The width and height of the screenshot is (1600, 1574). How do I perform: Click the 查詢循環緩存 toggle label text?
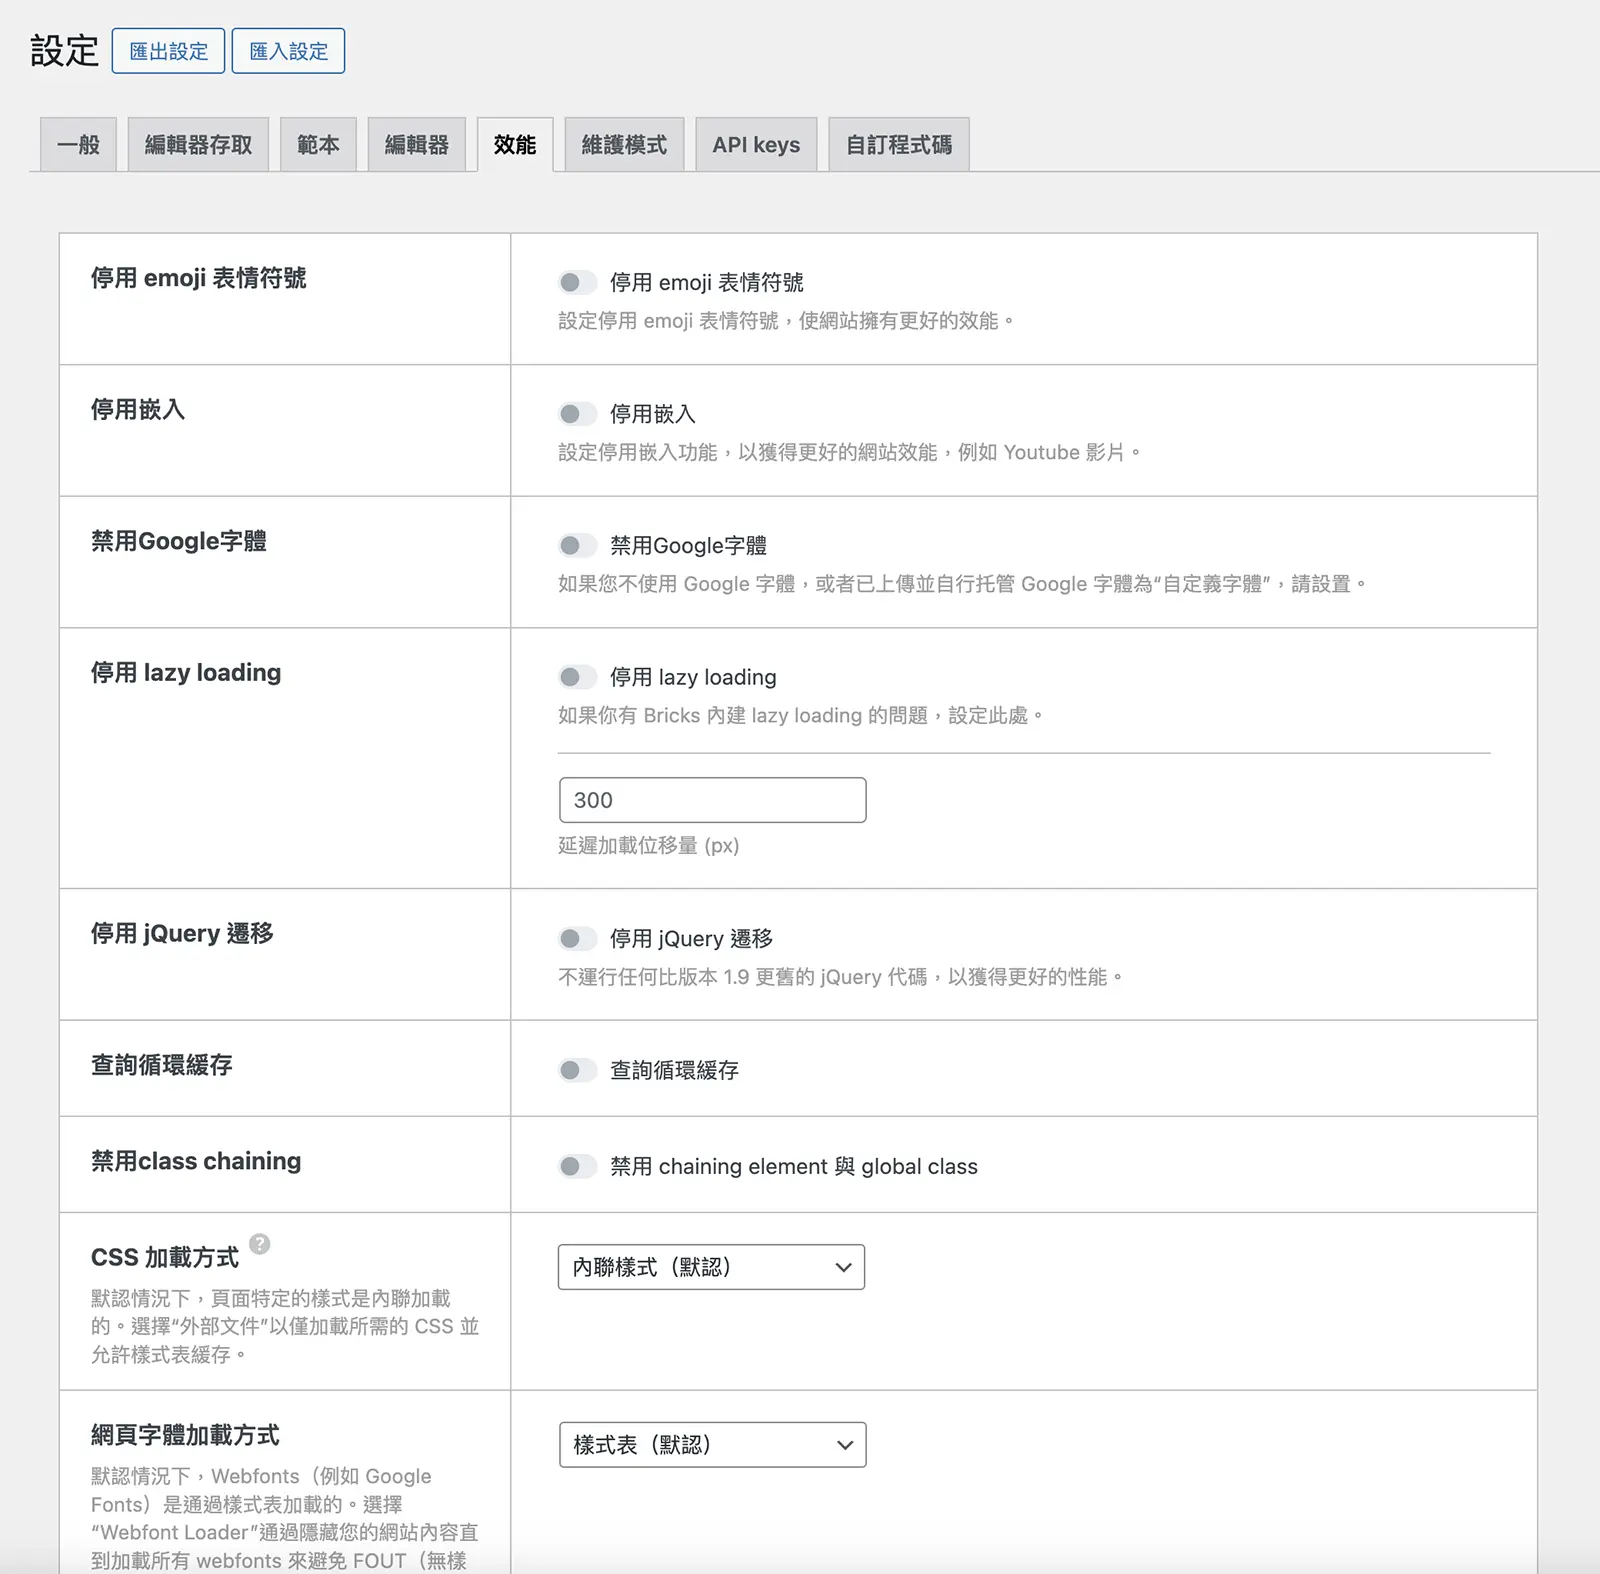[x=675, y=1070]
